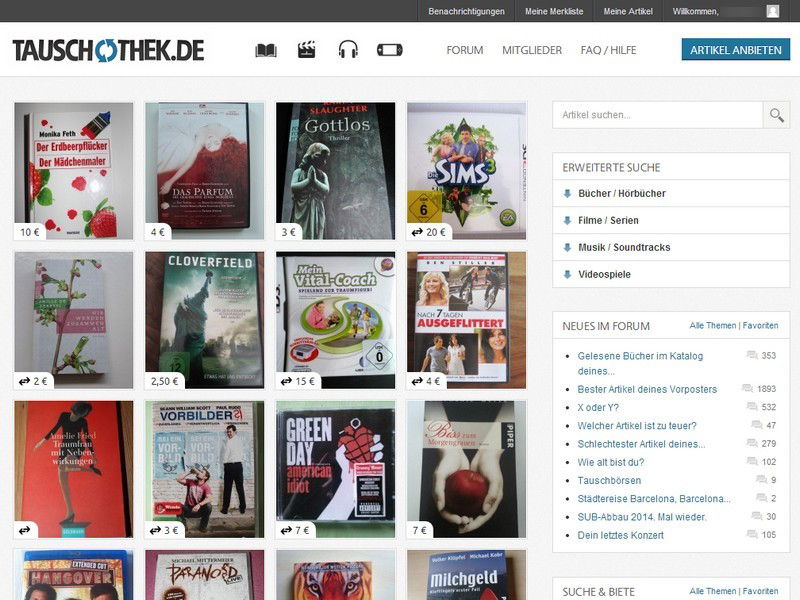800x600 pixels.
Task: Open thread Welcher Artikel ist zu teuer?
Action: [637, 426]
